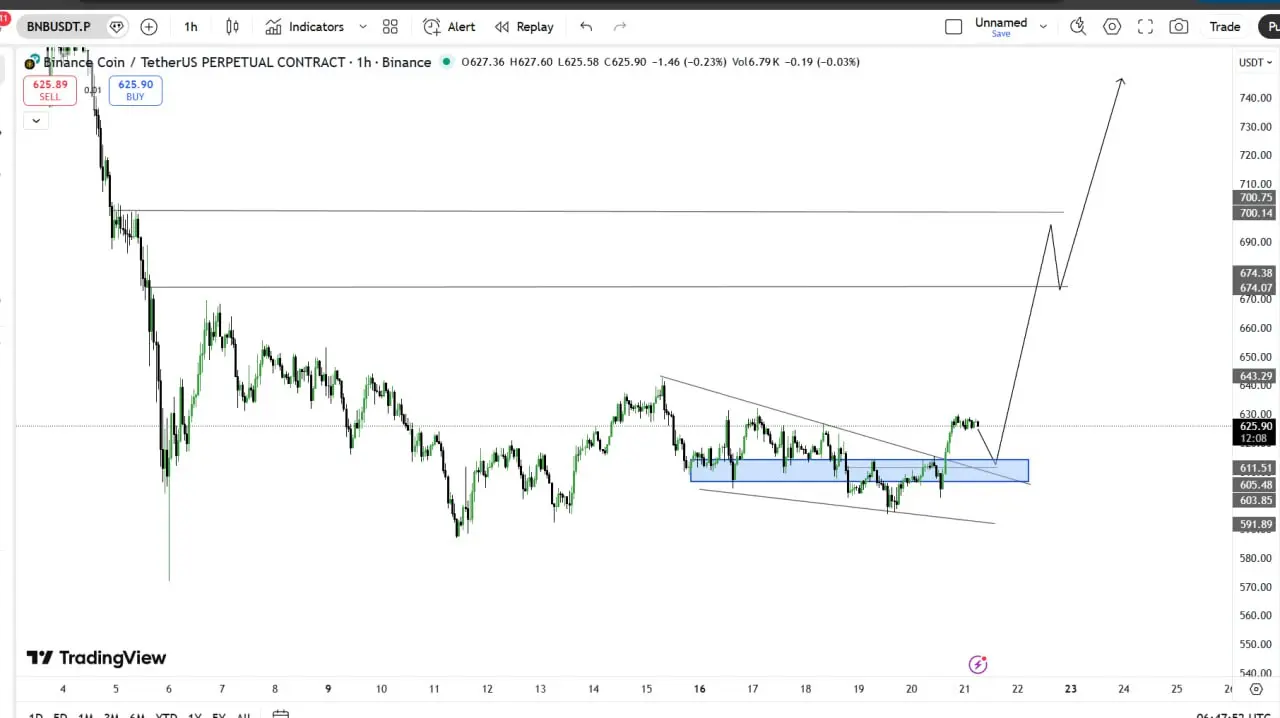Select the layout setup square icon
The image size is (1280, 718).
[954, 27]
